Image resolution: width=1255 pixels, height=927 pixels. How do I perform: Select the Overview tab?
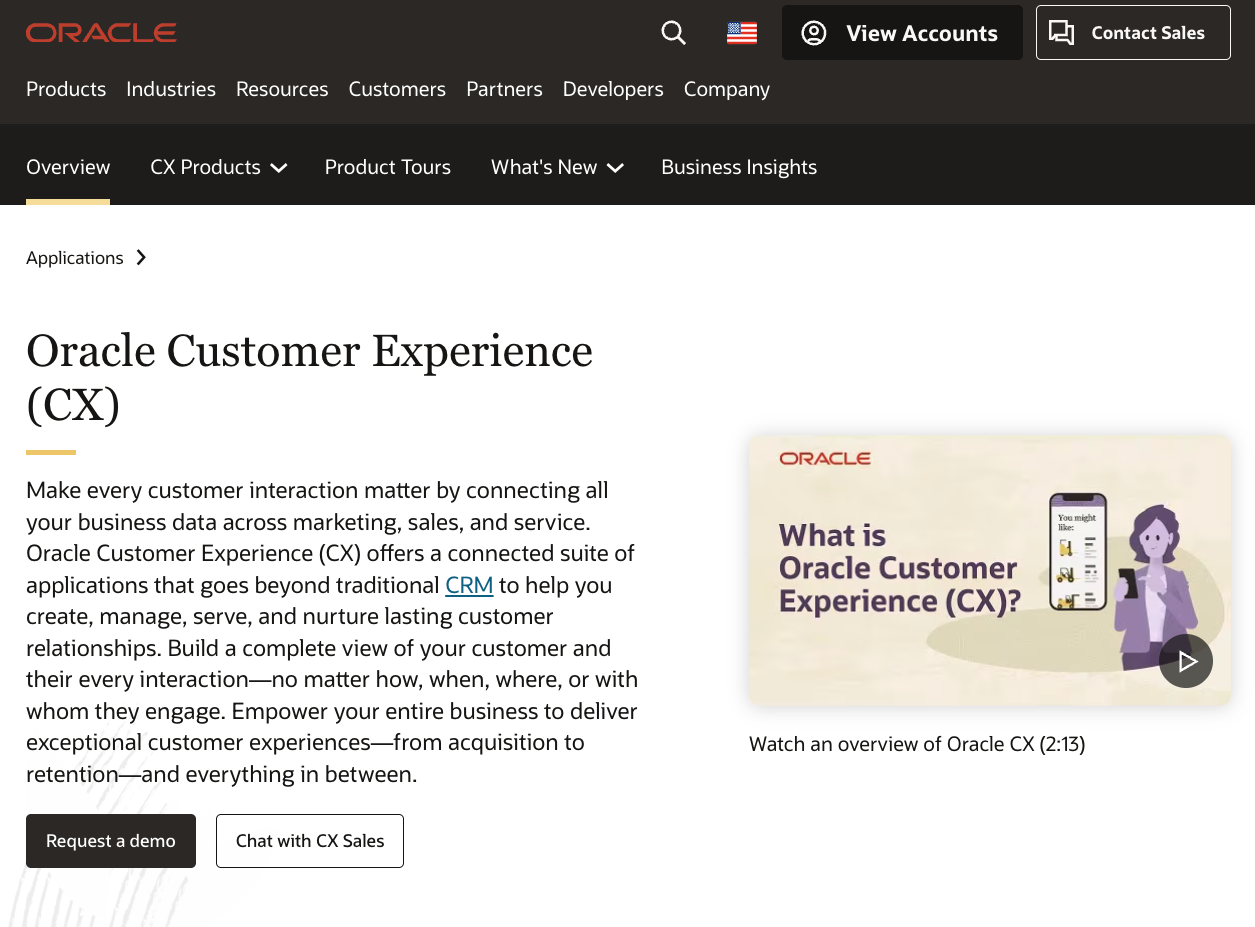pos(68,167)
